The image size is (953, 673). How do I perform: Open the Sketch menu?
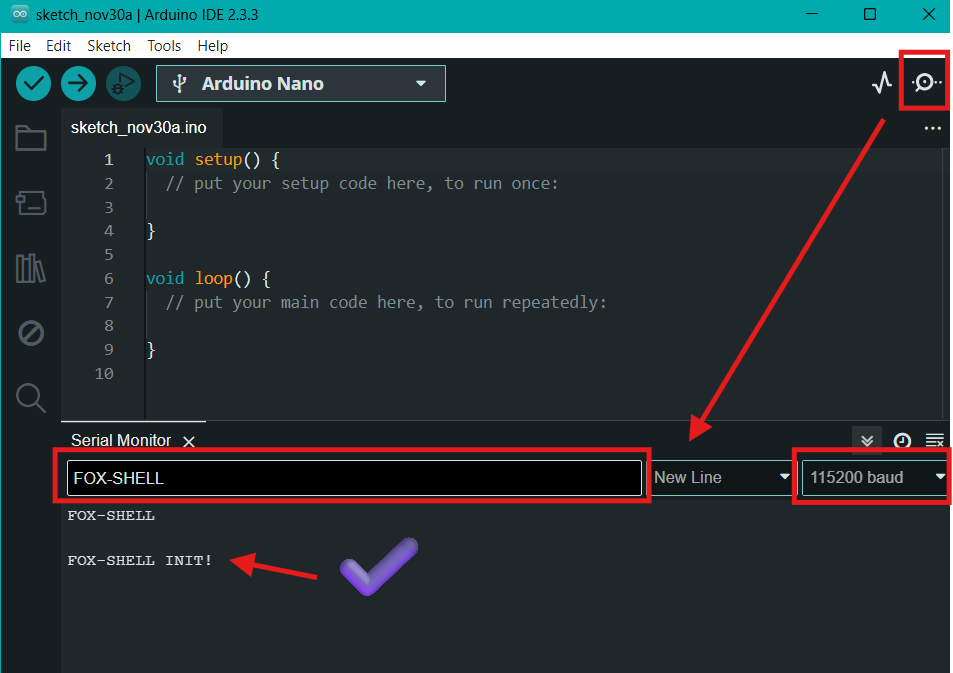click(x=109, y=46)
